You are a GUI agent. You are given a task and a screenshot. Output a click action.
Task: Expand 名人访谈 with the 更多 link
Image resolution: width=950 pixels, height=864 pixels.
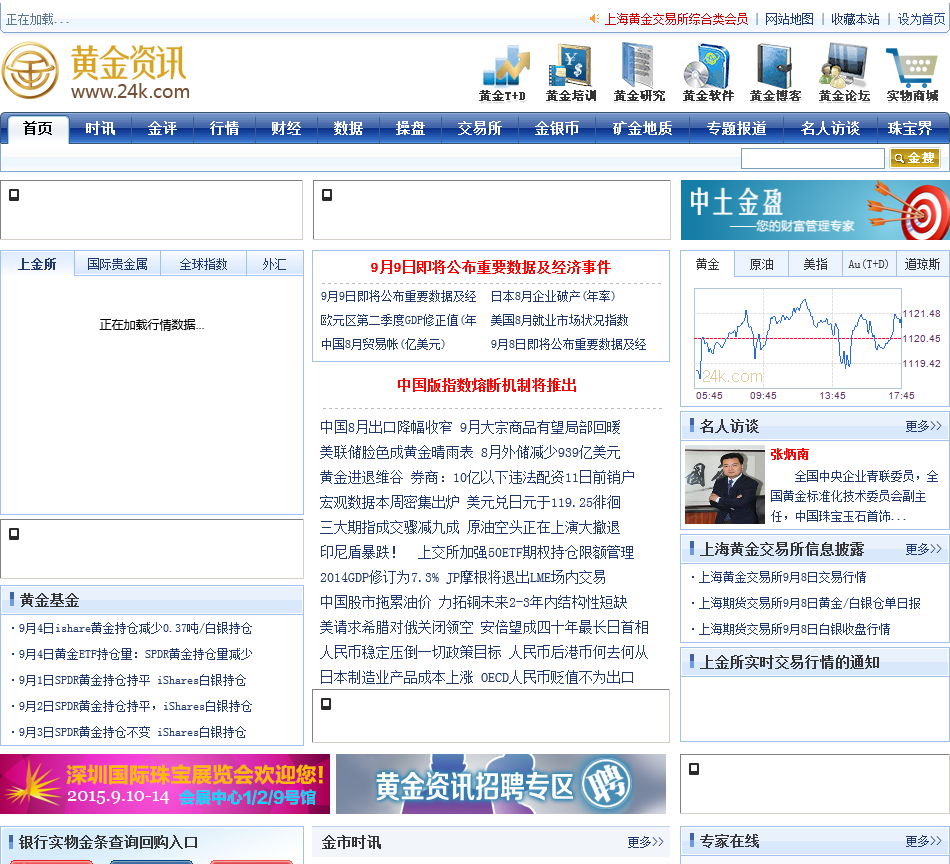922,426
